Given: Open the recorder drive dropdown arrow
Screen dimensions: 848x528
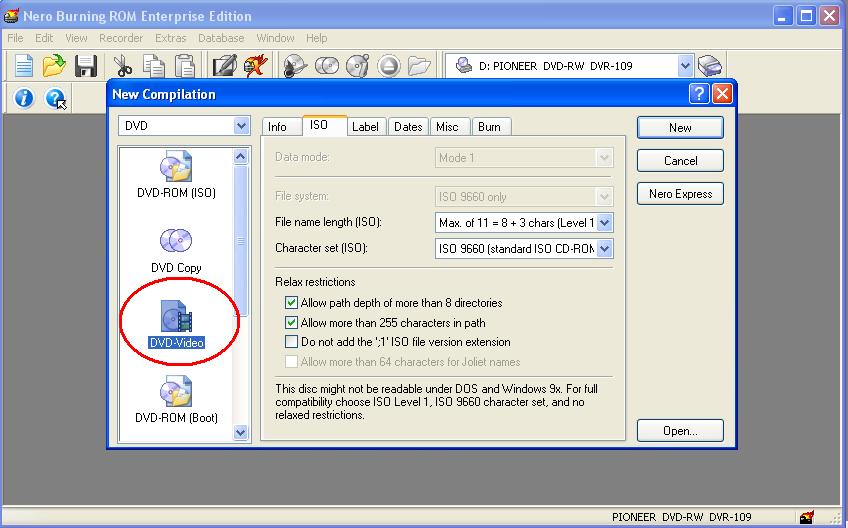Looking at the screenshot, I should pyautogui.click(x=685, y=66).
